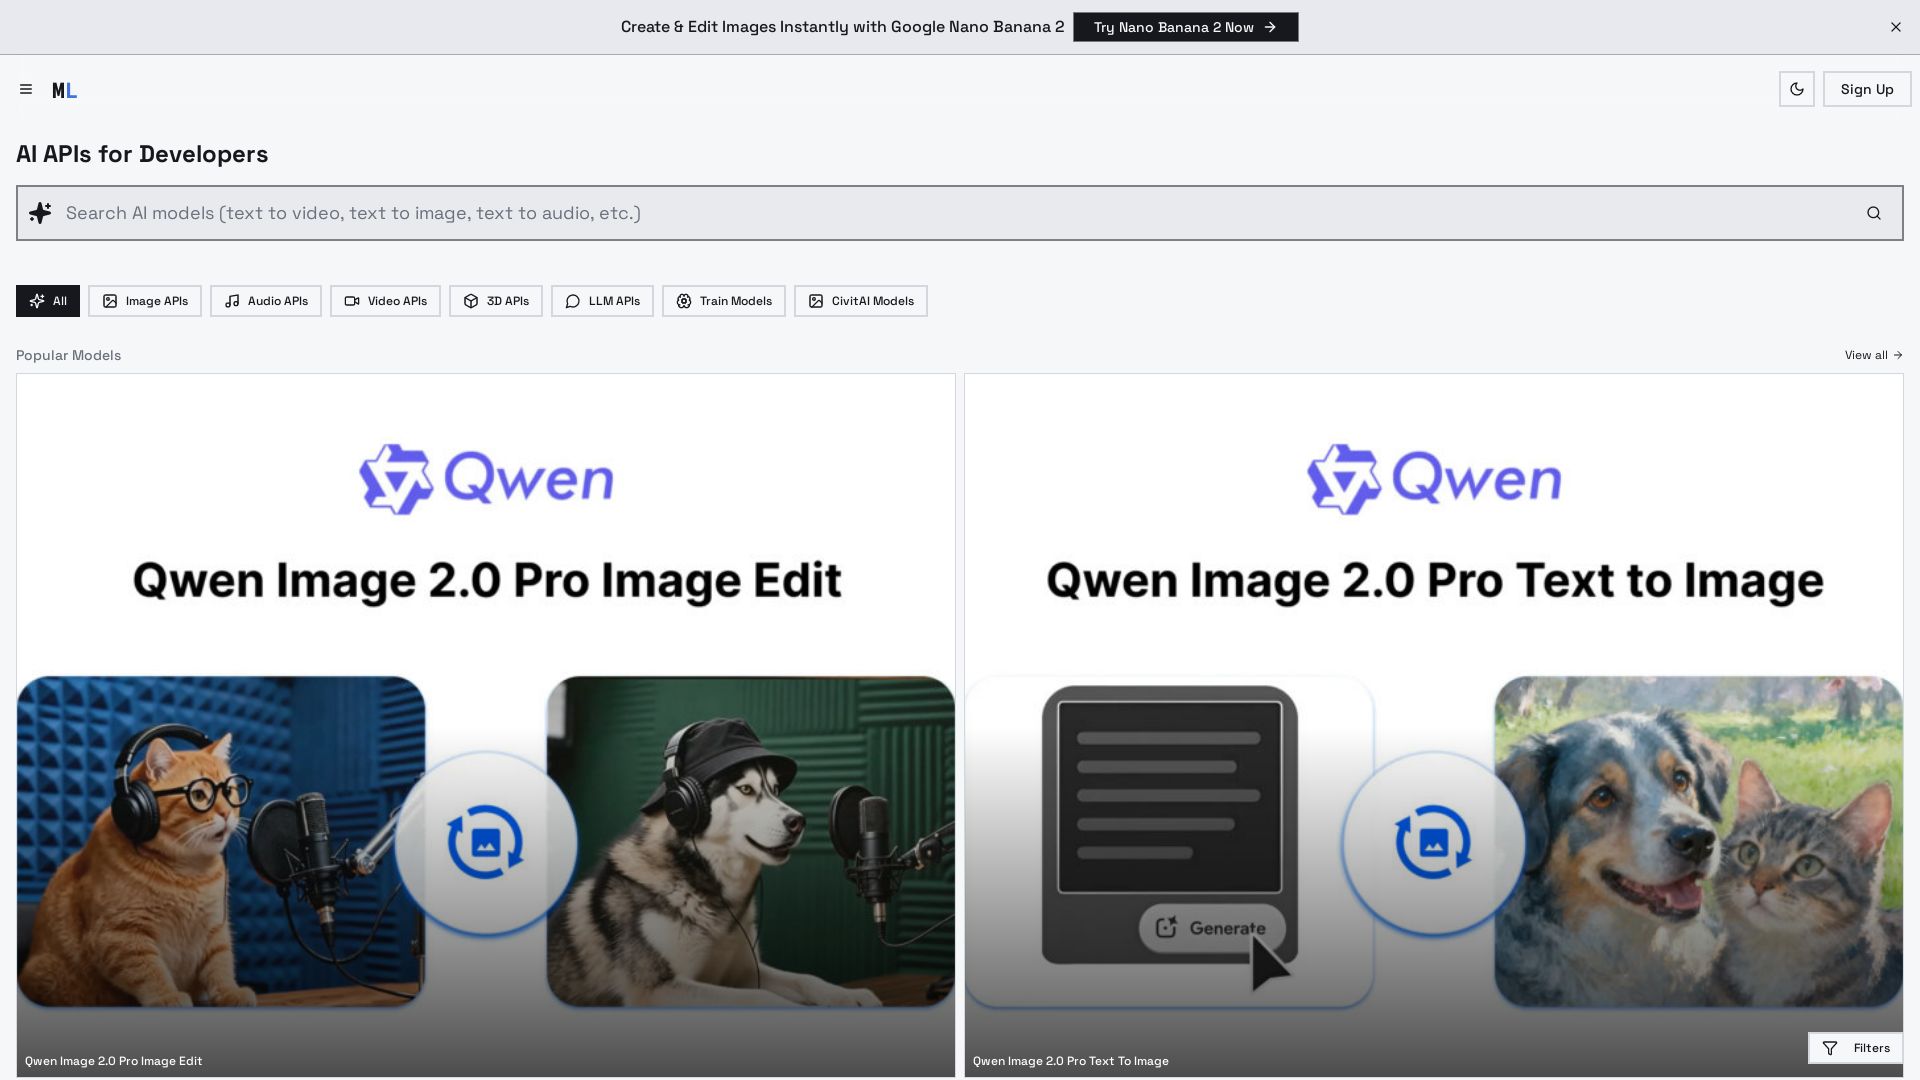
Task: Show CivitAI Models category
Action: 861,301
